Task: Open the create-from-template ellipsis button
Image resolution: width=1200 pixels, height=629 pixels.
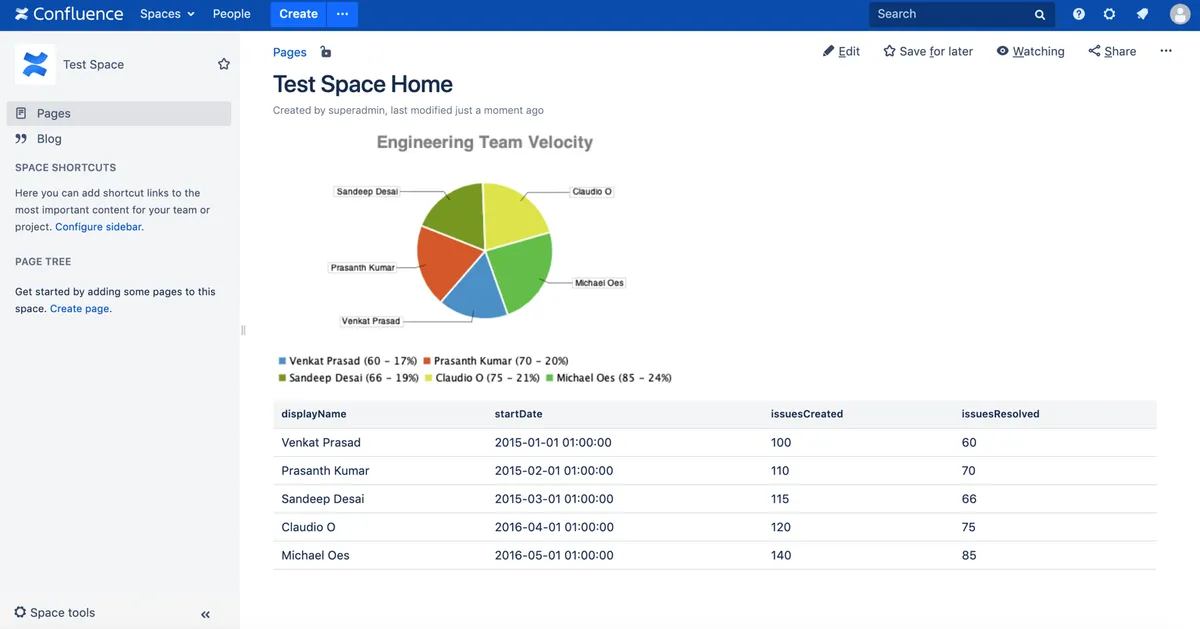Action: pyautogui.click(x=343, y=14)
